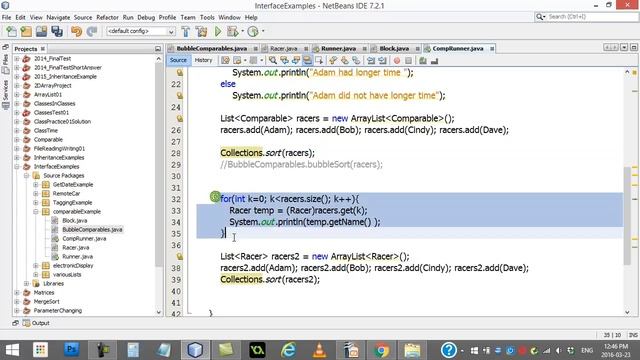This screenshot has width=640, height=360.
Task: Click the New File toolbar icon
Action: click(11, 31)
